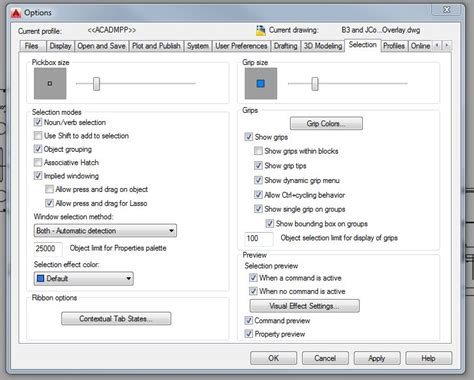Click the AutoCAD logo icon in title bar

coord(16,13)
